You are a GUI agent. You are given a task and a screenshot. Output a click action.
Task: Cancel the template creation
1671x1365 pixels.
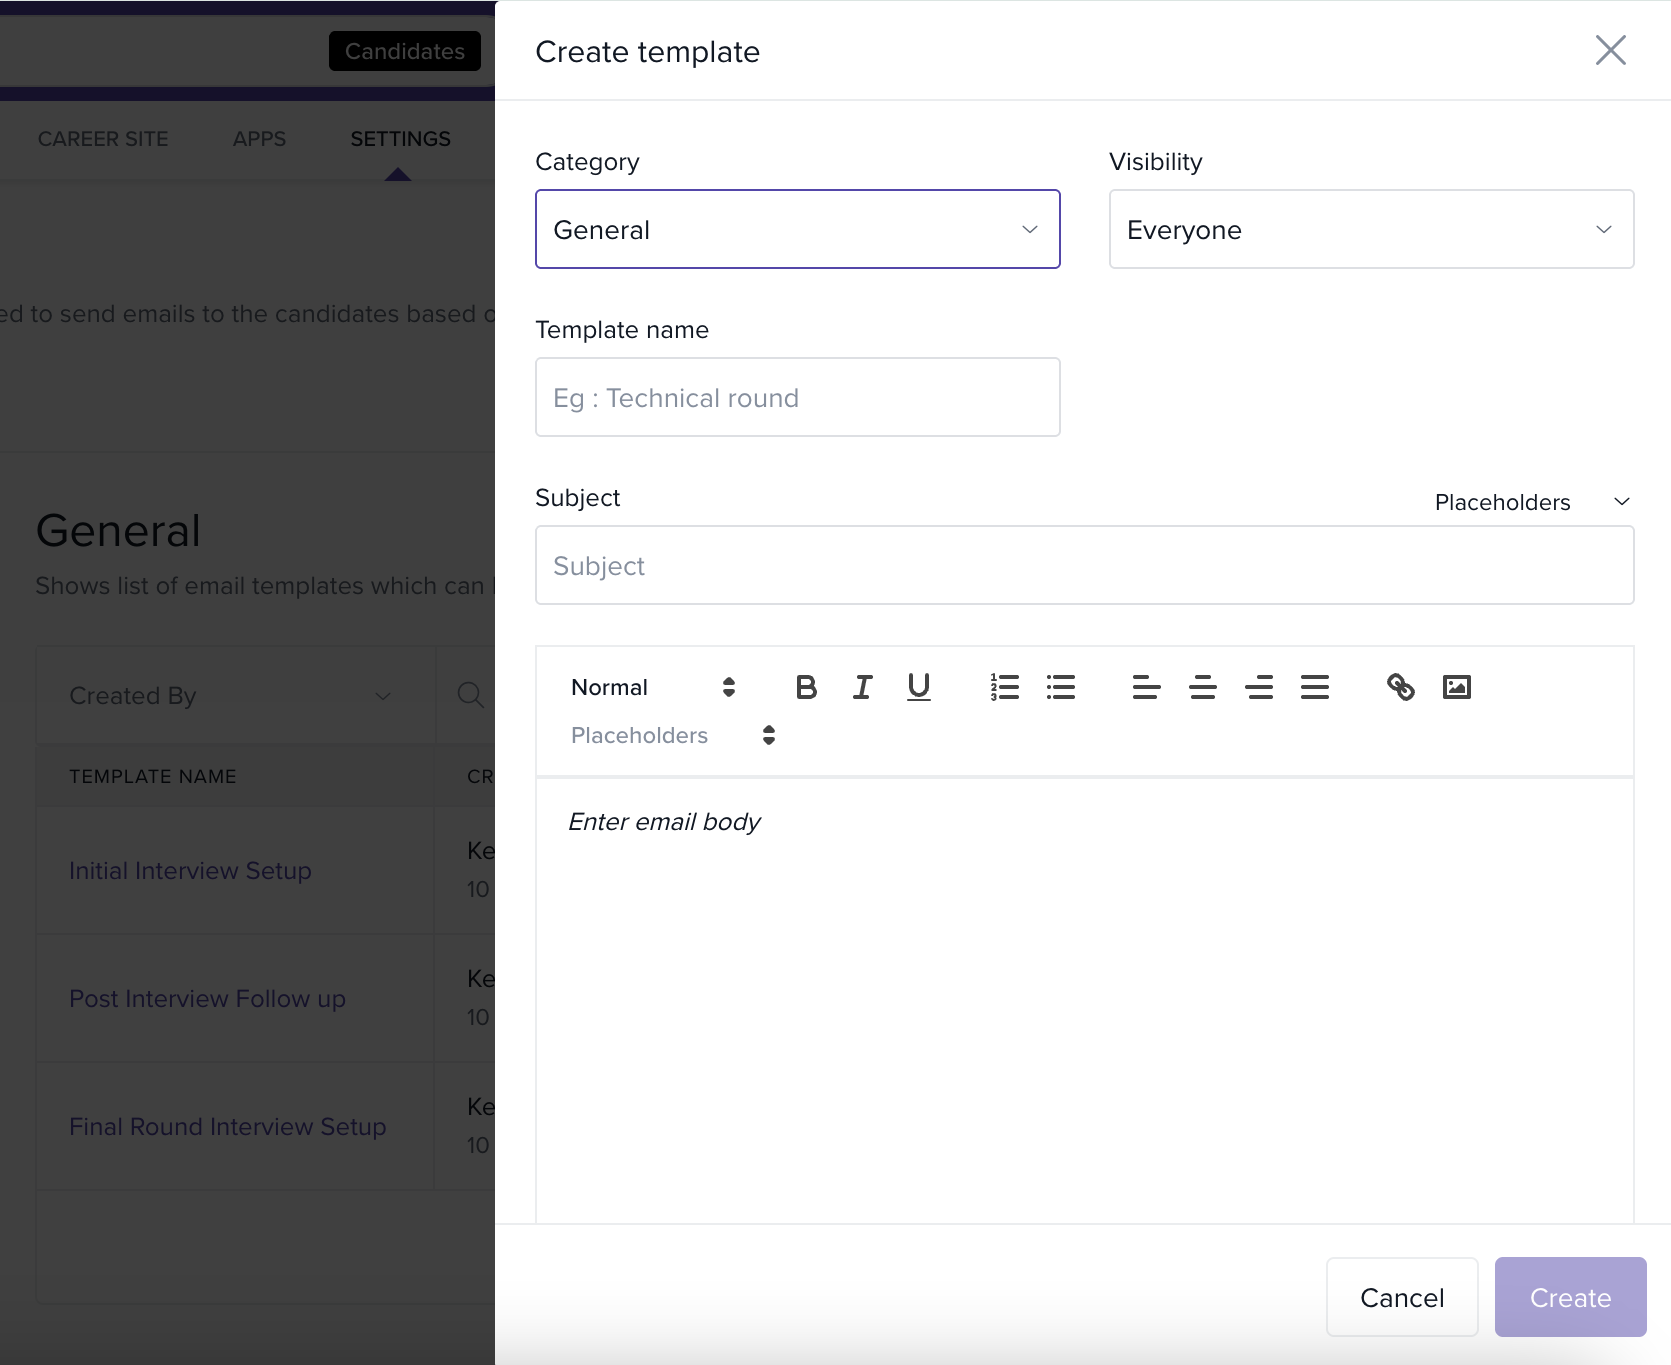(x=1401, y=1297)
